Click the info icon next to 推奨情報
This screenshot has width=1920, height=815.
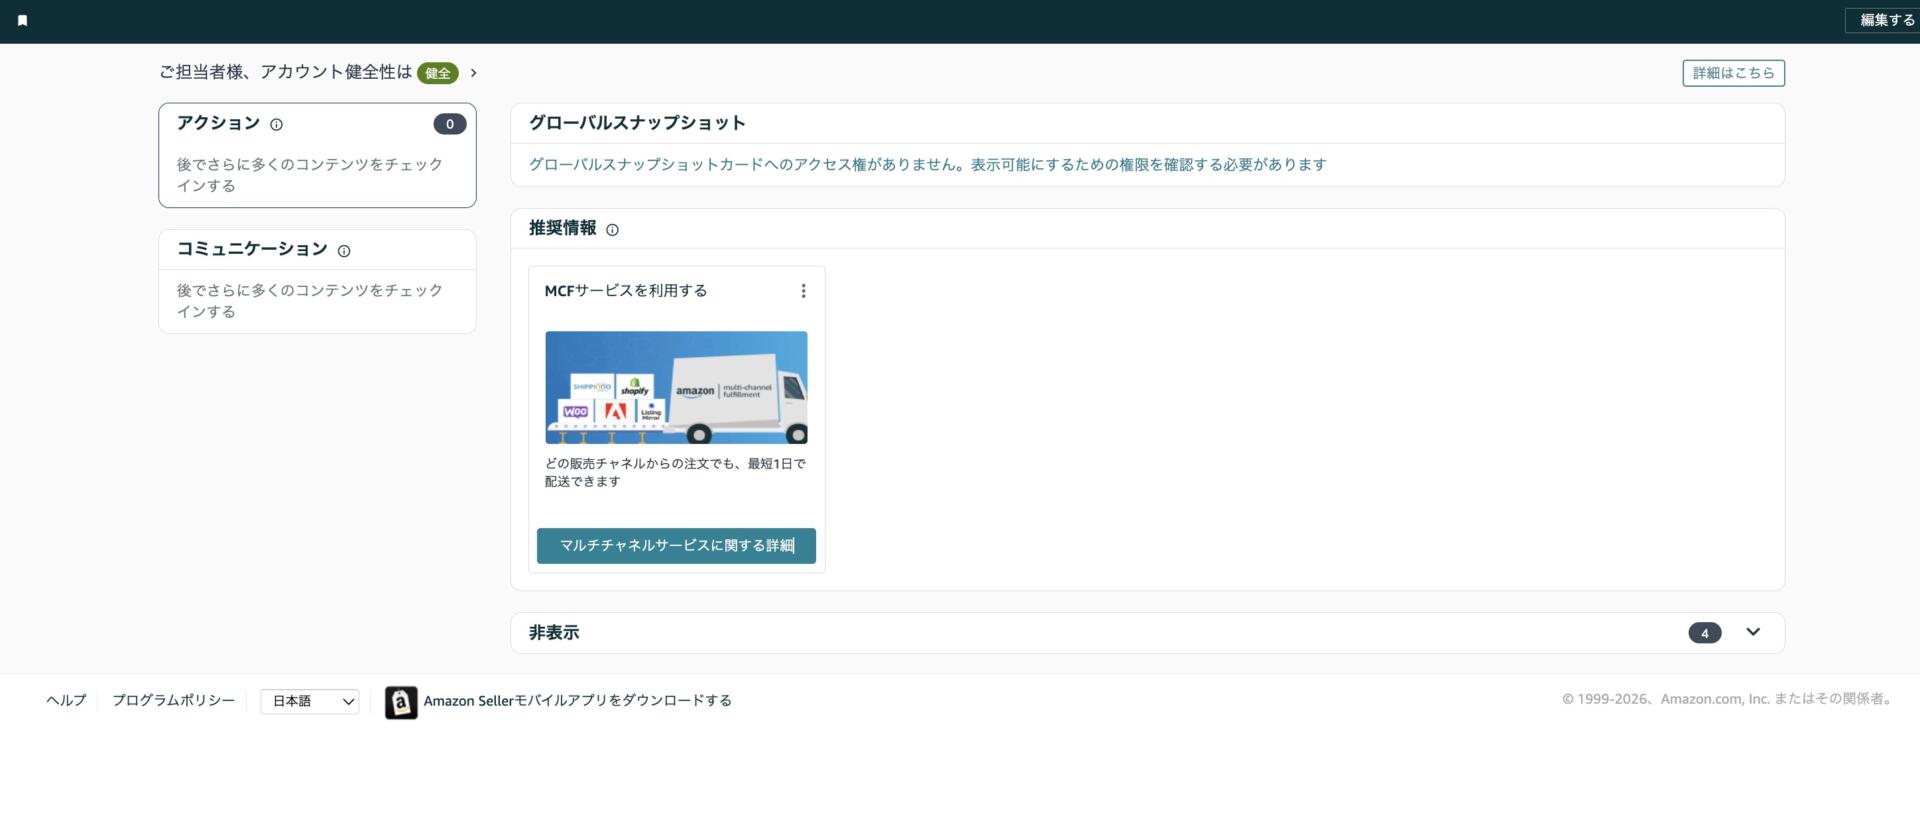(x=613, y=230)
